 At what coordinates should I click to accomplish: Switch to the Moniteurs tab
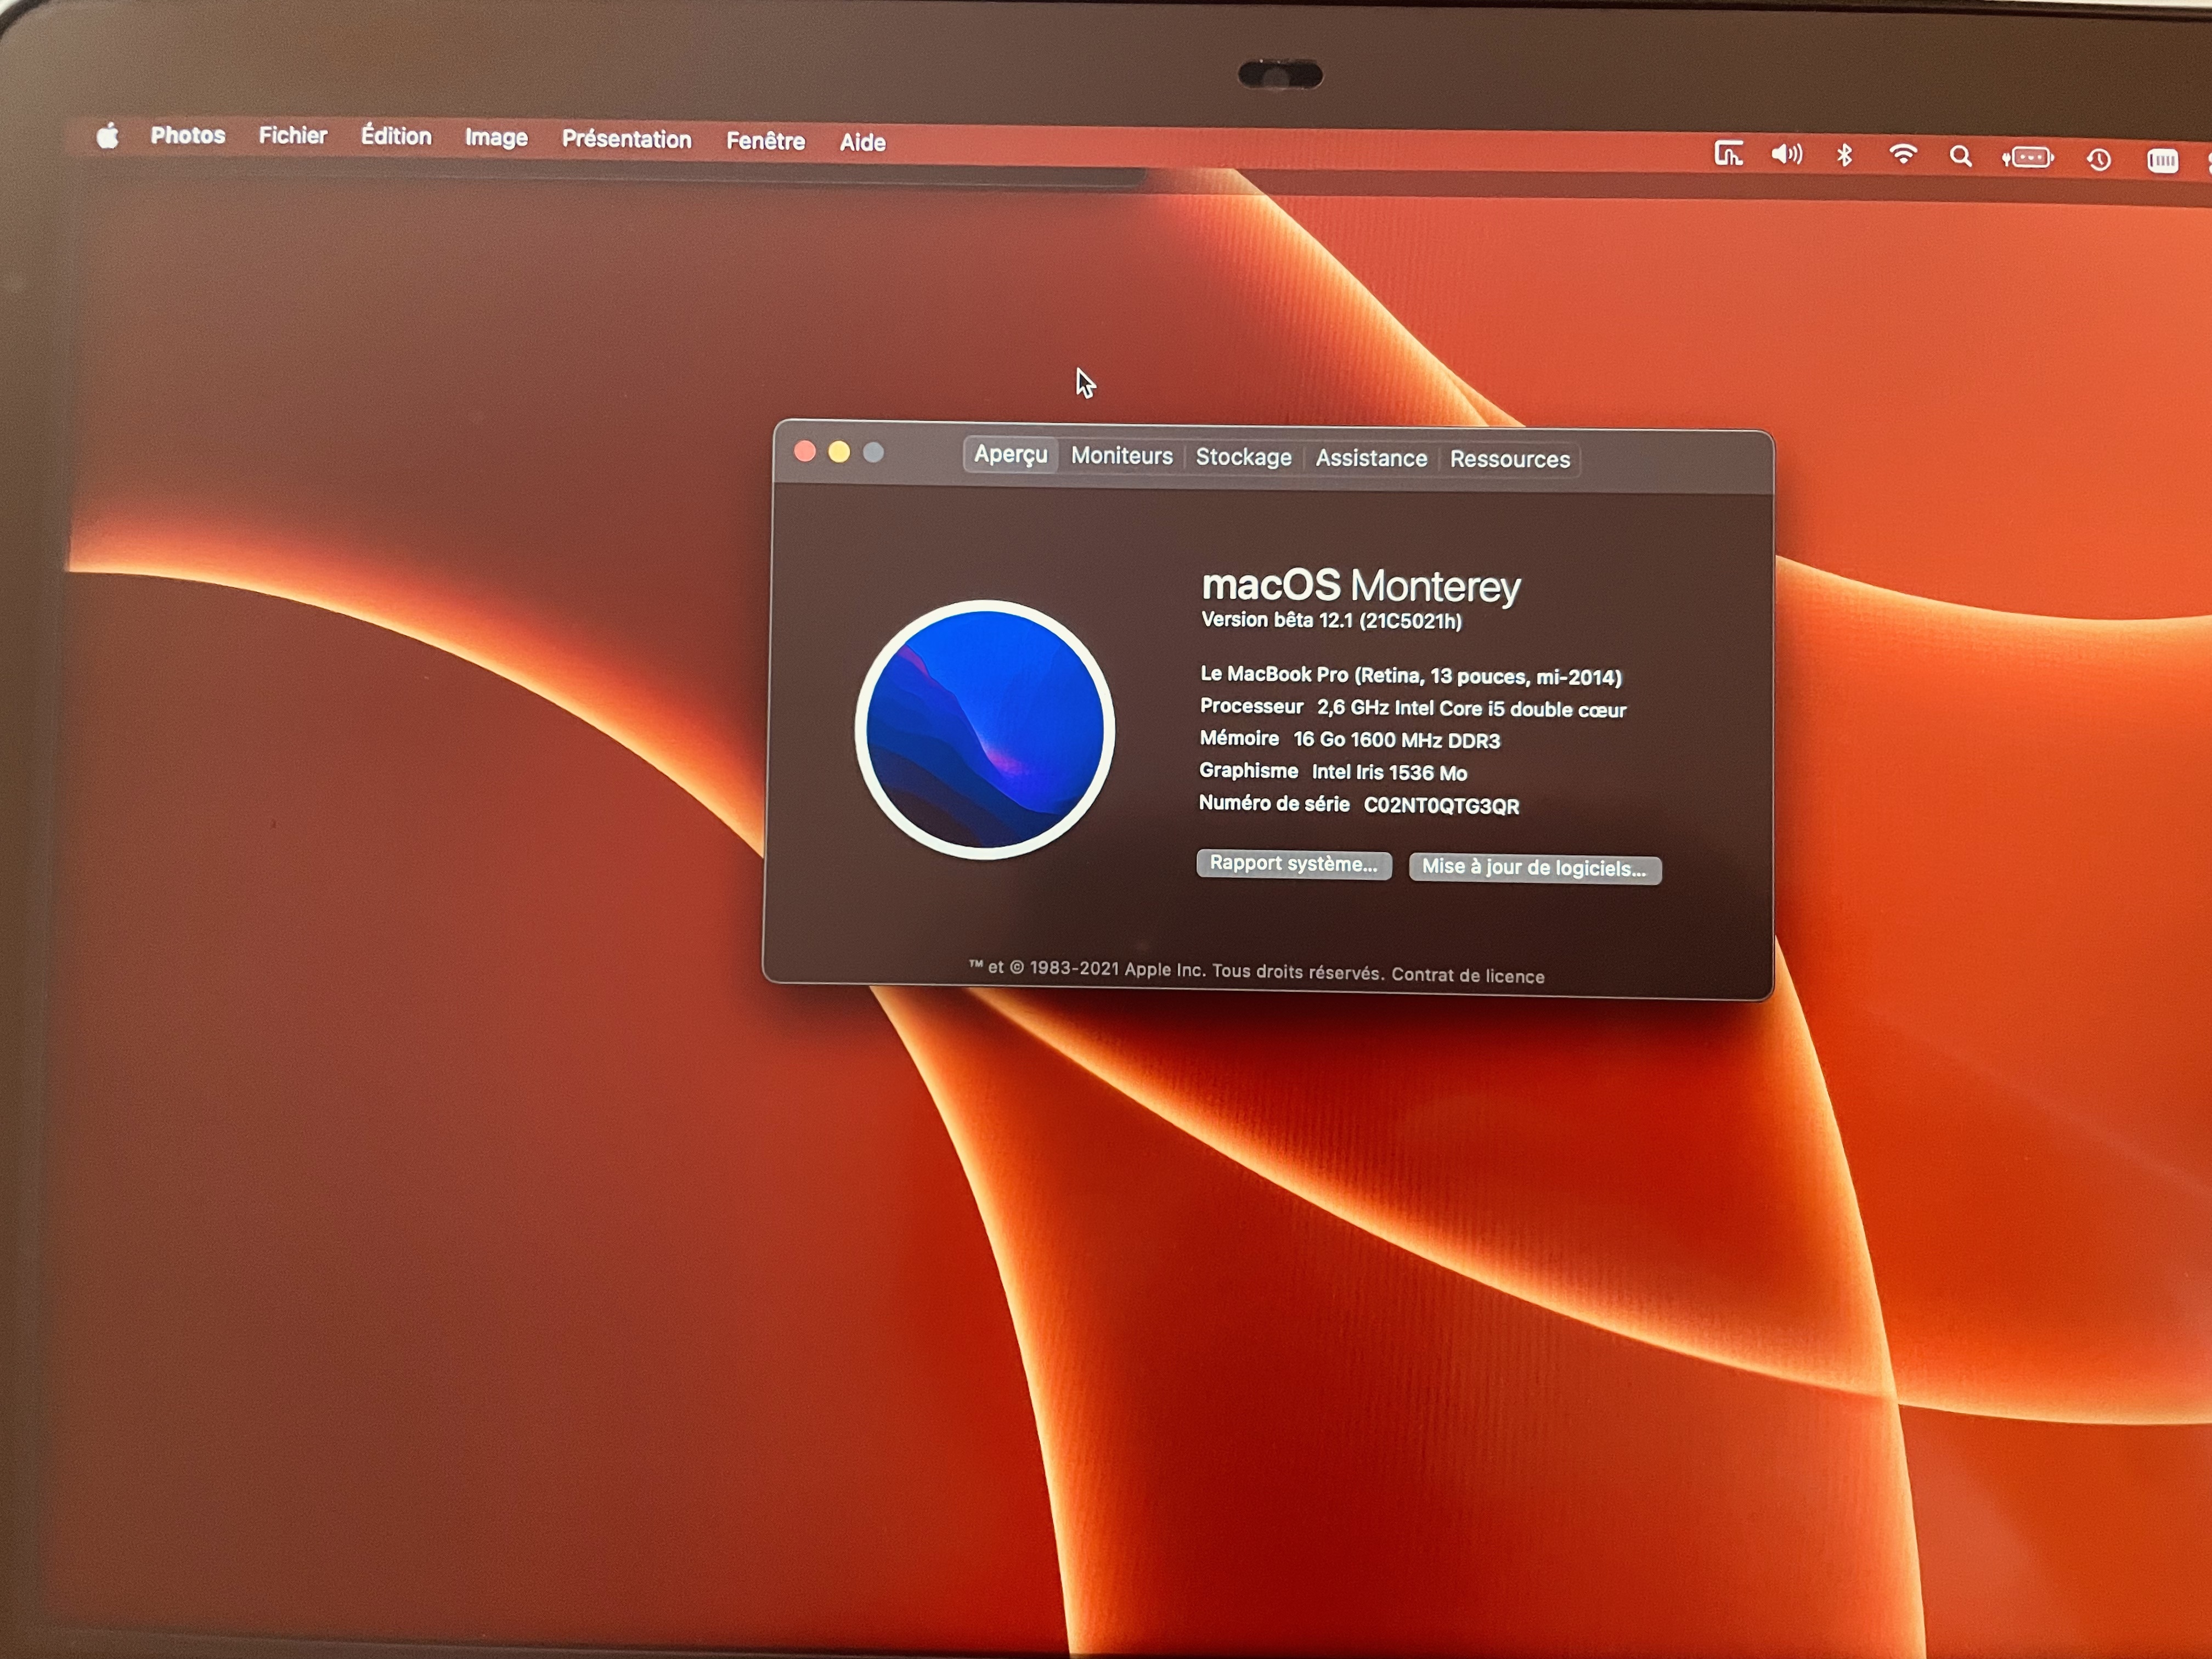1122,456
